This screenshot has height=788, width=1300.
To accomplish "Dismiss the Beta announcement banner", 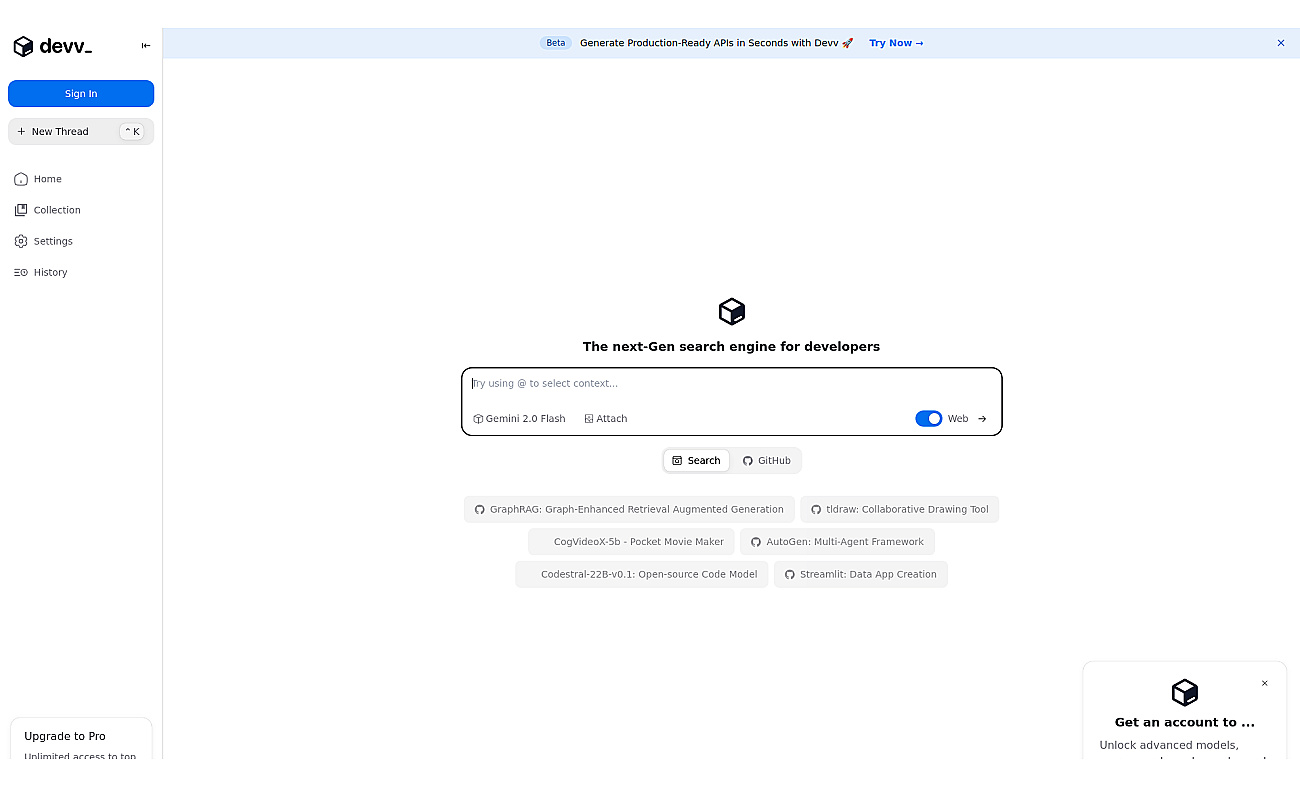I will pos(1281,43).
